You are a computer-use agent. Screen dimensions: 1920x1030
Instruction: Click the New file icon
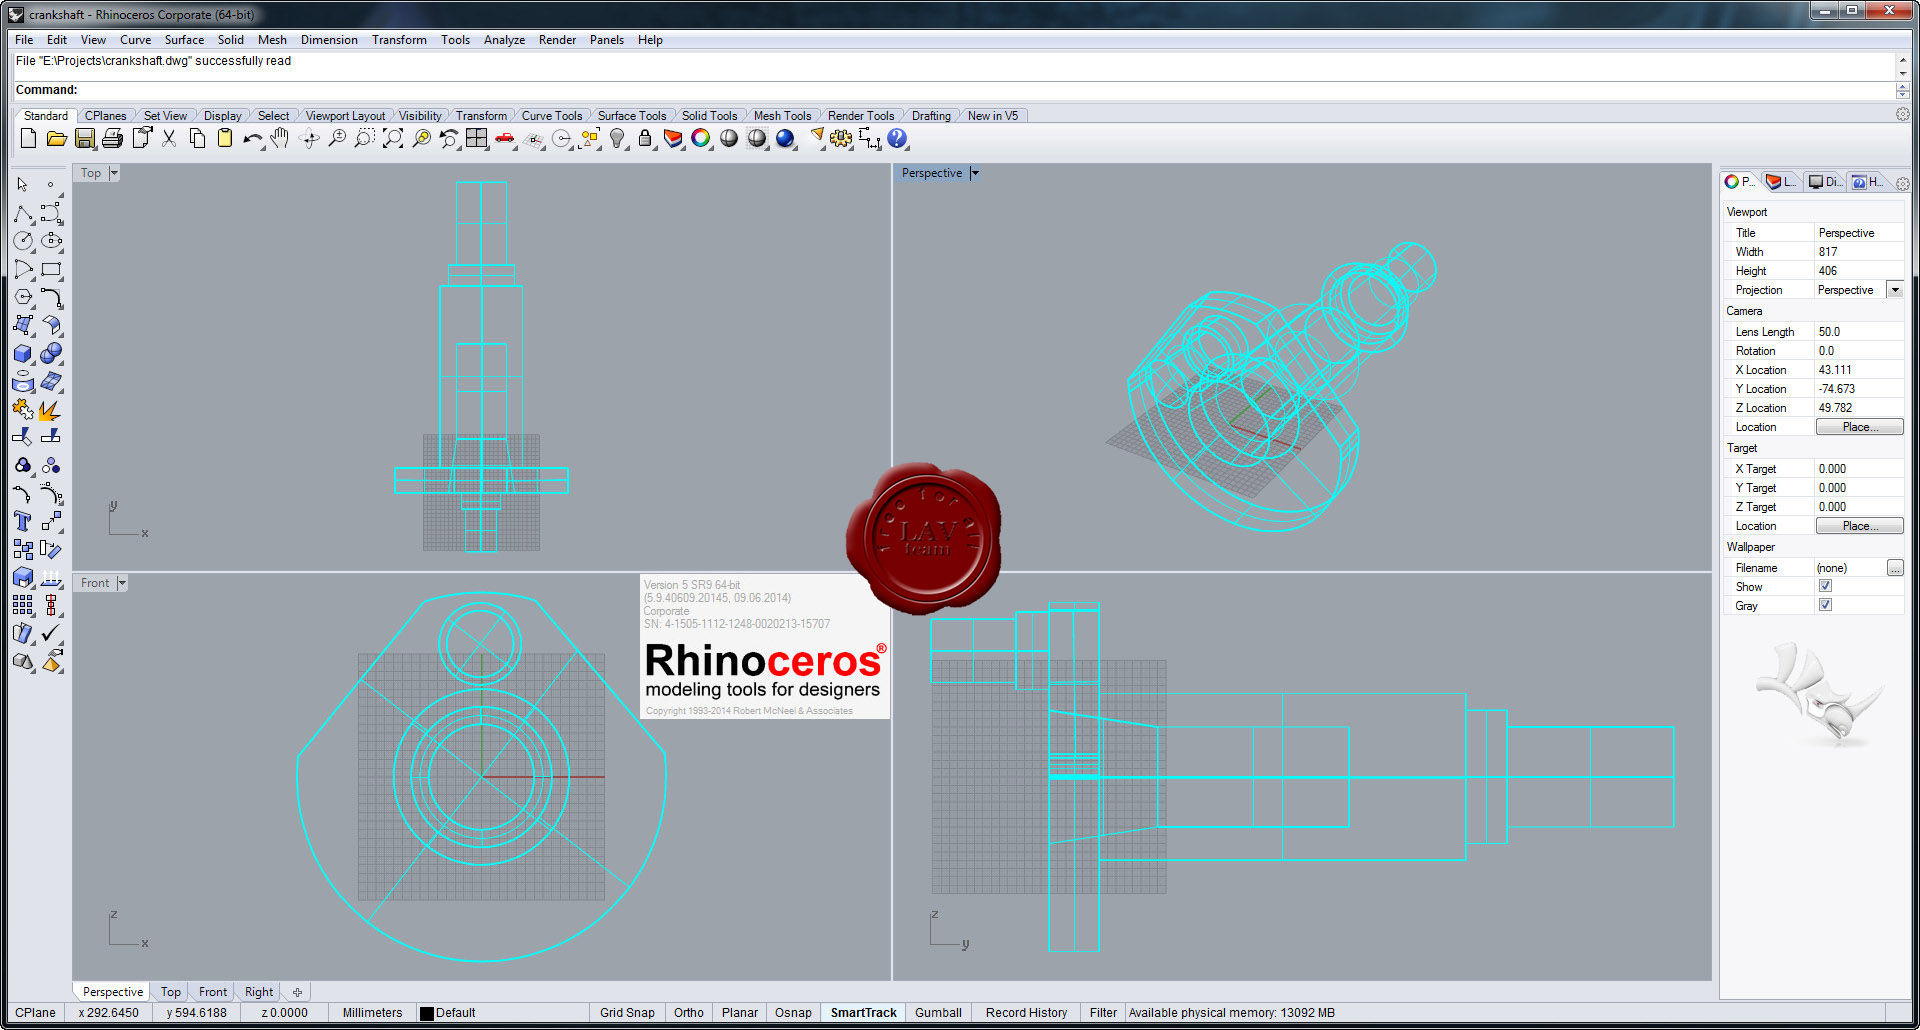point(28,139)
